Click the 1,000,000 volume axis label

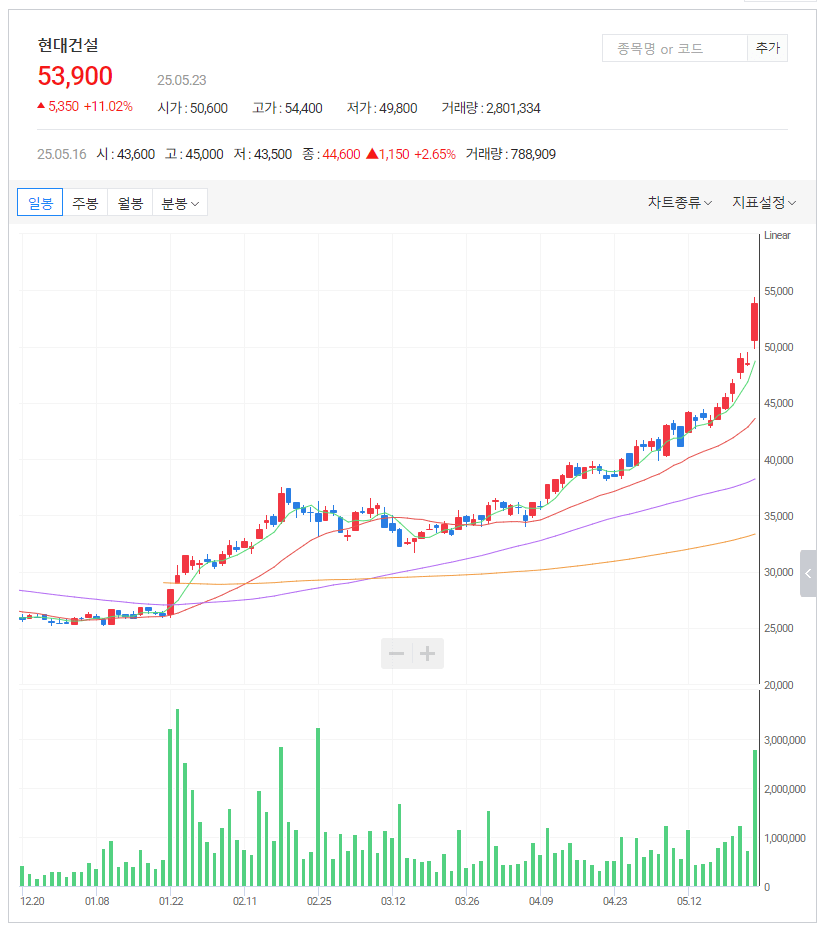(784, 838)
